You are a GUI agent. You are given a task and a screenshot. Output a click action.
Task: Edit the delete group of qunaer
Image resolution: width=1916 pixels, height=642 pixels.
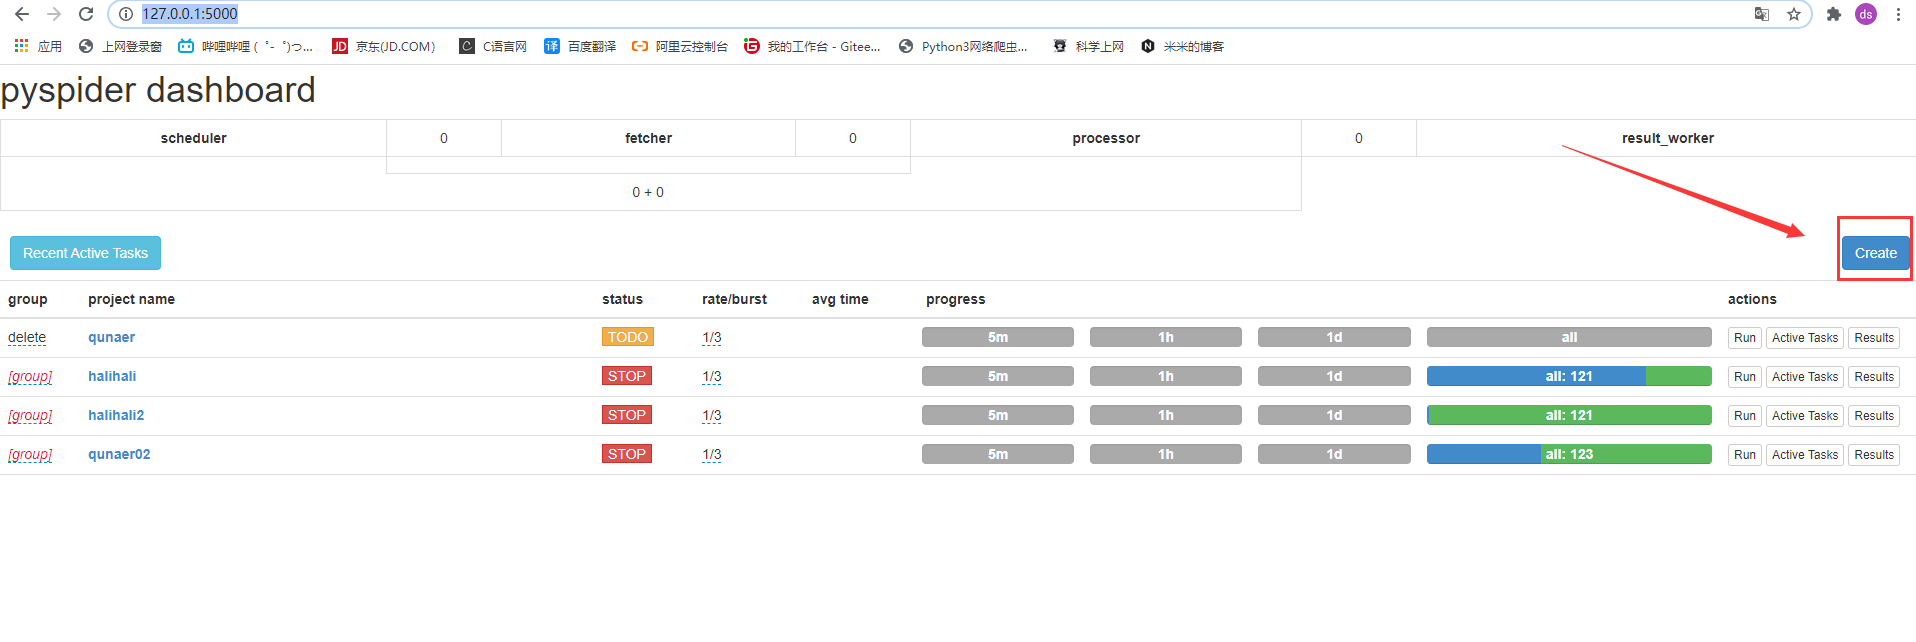point(27,337)
